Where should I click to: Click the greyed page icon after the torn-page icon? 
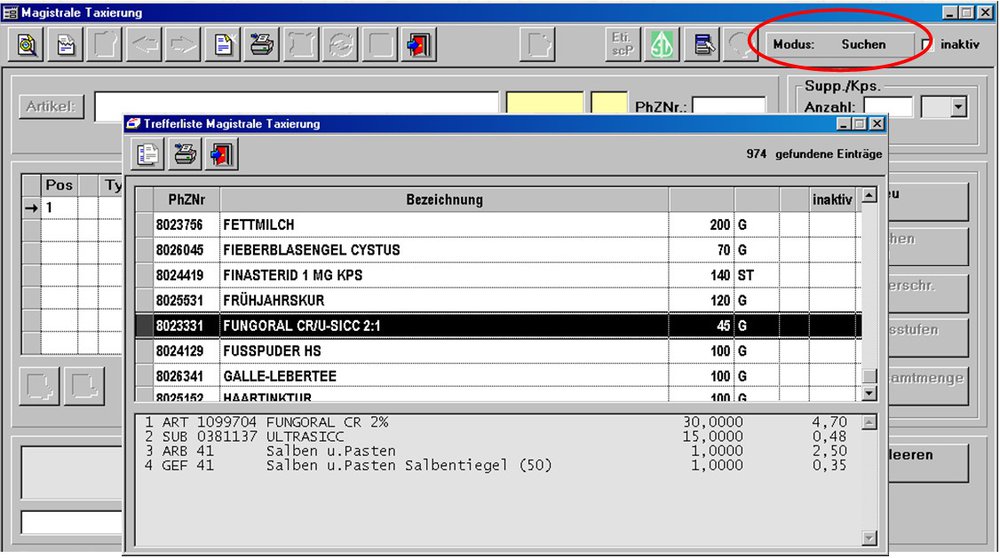(x=105, y=45)
